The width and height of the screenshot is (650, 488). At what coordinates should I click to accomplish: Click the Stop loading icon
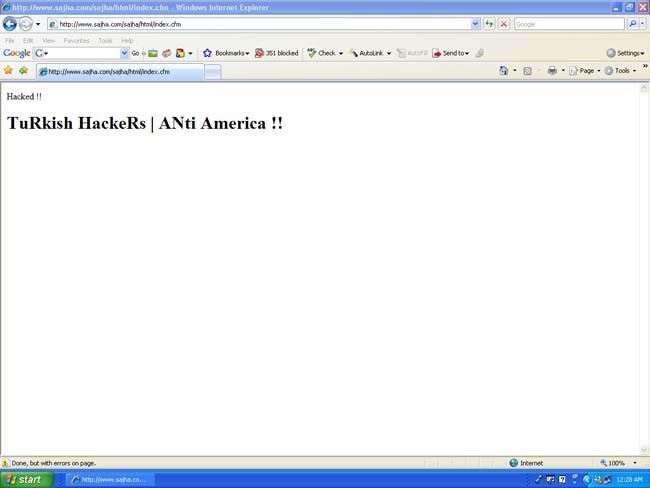click(503, 24)
